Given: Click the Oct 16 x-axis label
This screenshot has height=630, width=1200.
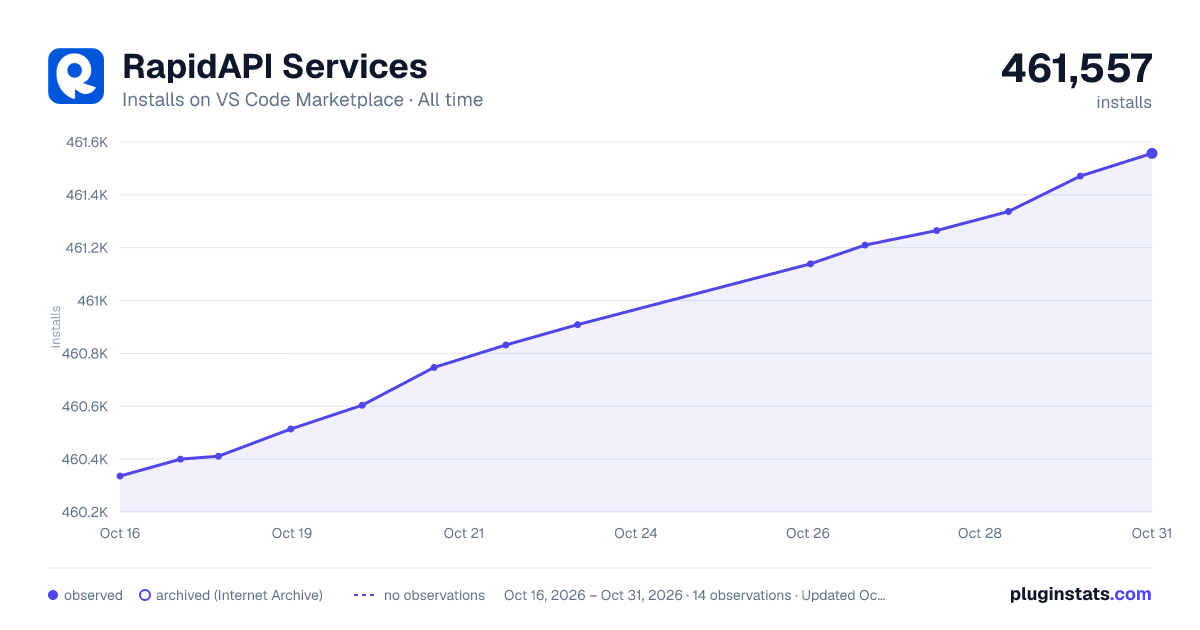Looking at the screenshot, I should [120, 533].
